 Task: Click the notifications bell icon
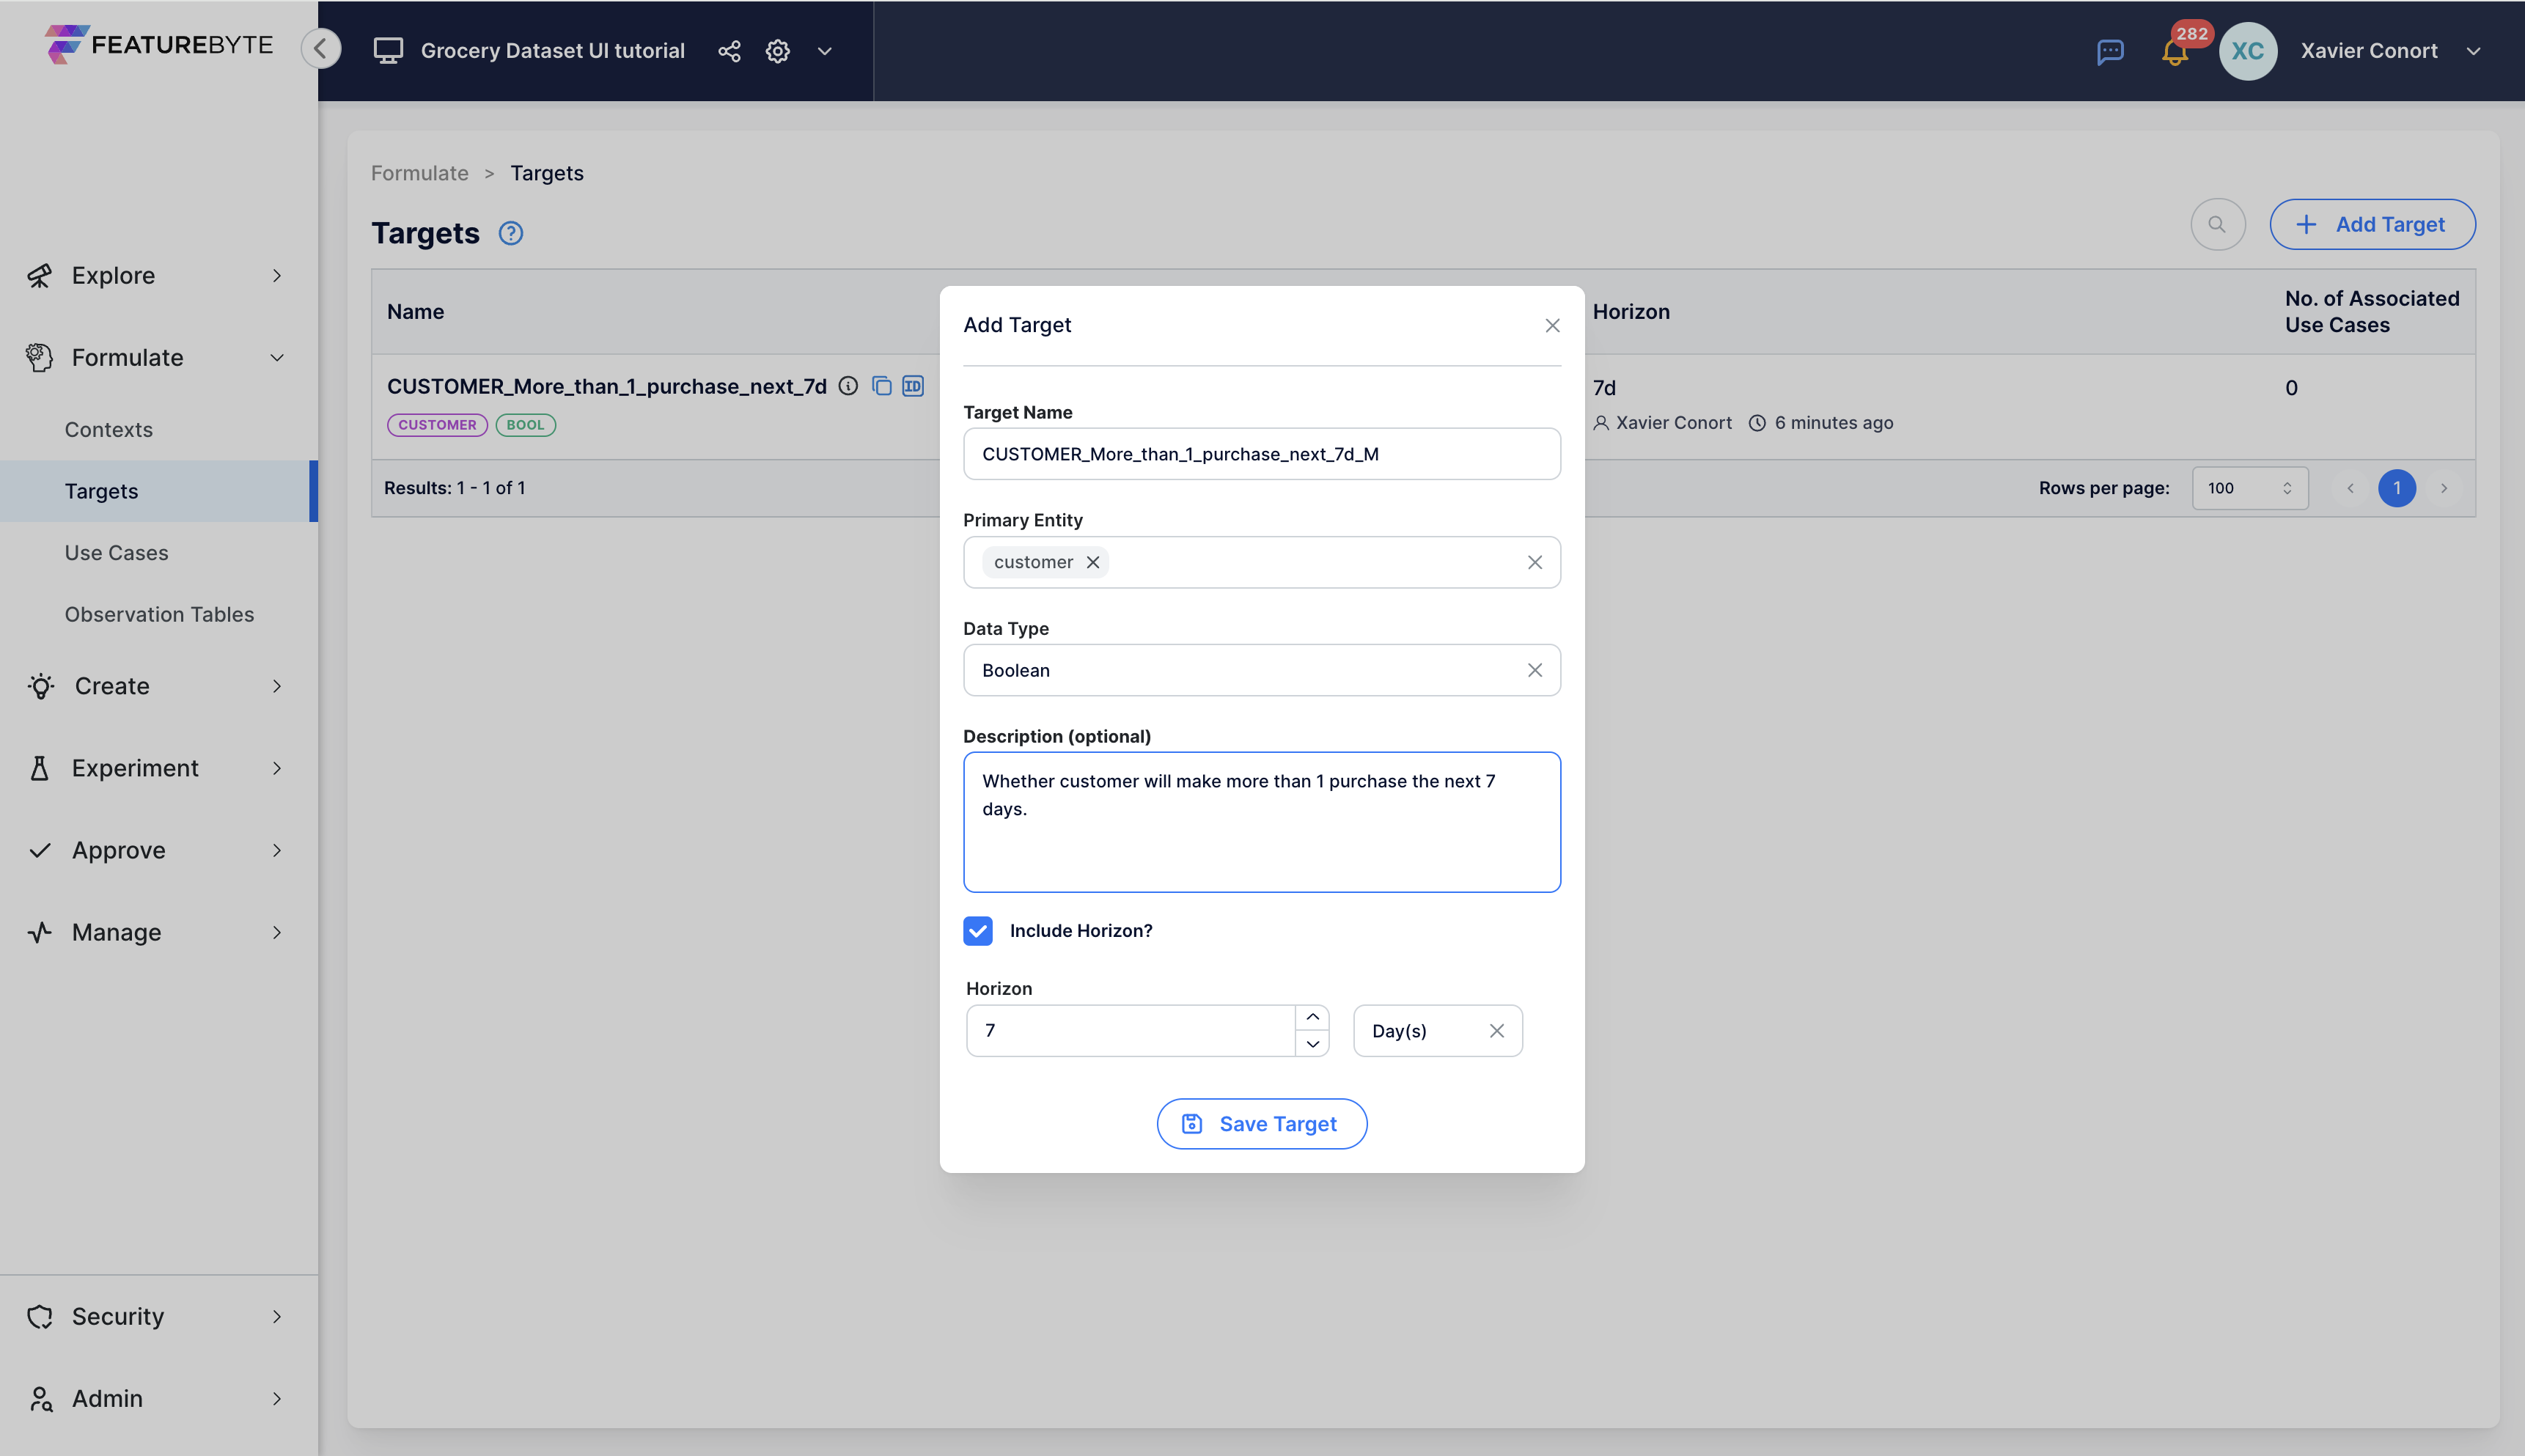click(2173, 51)
